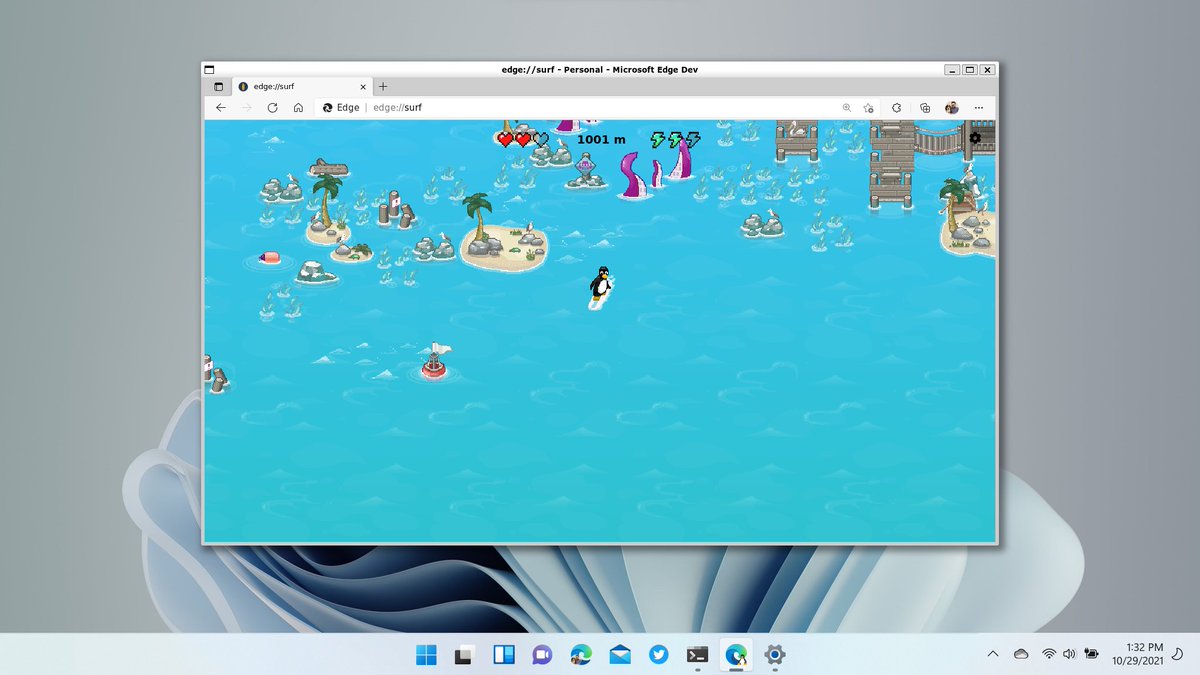Go back using the browser back arrow
Image resolution: width=1200 pixels, height=675 pixels.
(x=221, y=107)
